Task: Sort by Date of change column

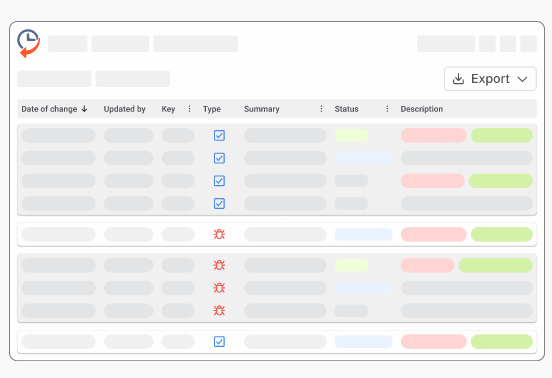Action: (49, 109)
